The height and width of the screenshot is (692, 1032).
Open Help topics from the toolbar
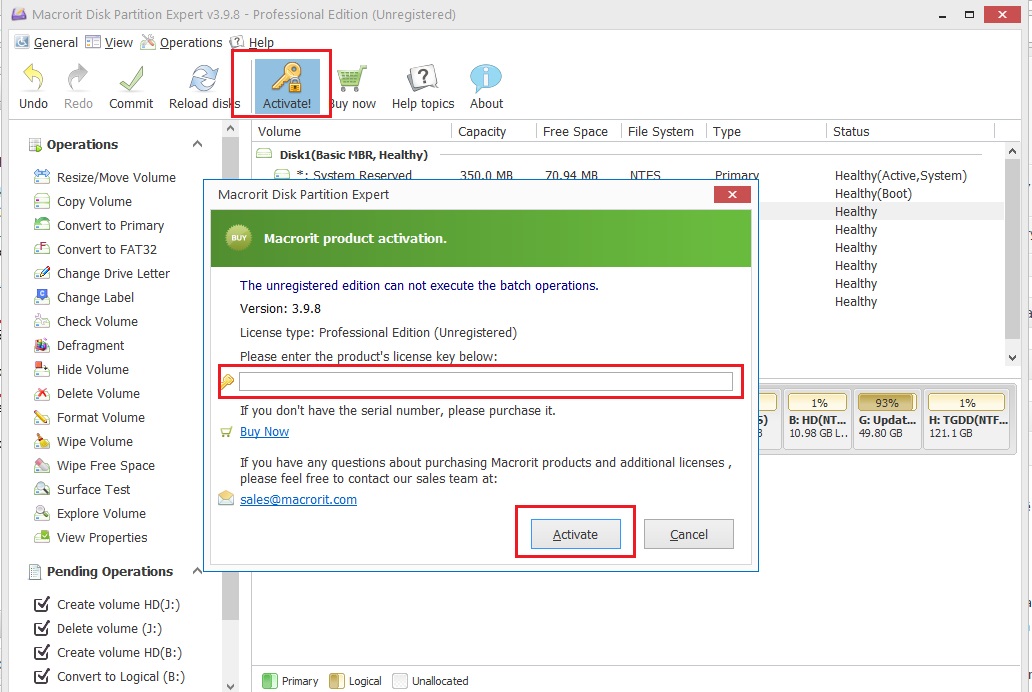(x=421, y=85)
